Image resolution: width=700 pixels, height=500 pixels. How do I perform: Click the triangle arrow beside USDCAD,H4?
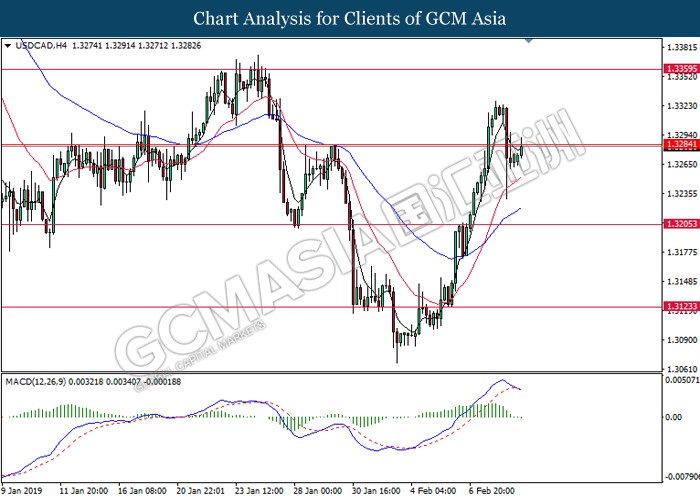point(8,46)
